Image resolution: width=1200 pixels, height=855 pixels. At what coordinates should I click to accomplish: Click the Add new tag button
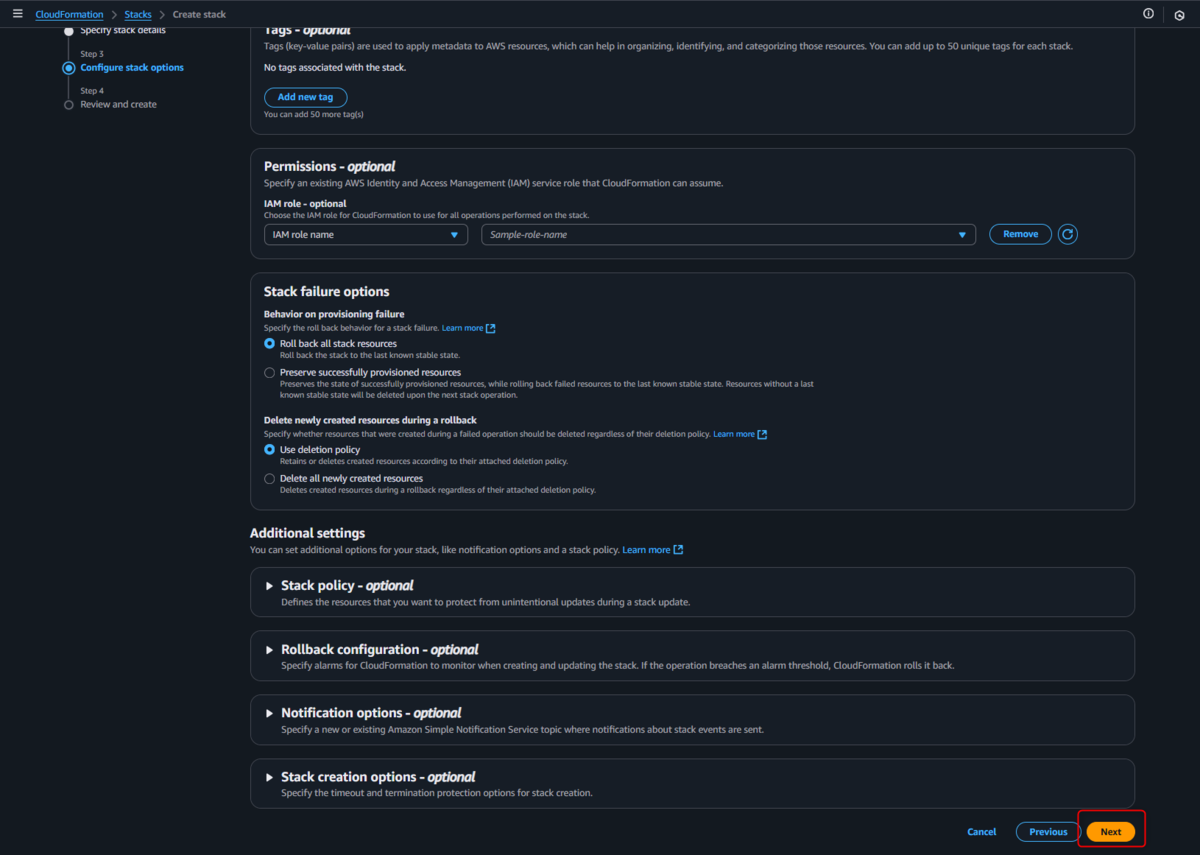point(305,97)
